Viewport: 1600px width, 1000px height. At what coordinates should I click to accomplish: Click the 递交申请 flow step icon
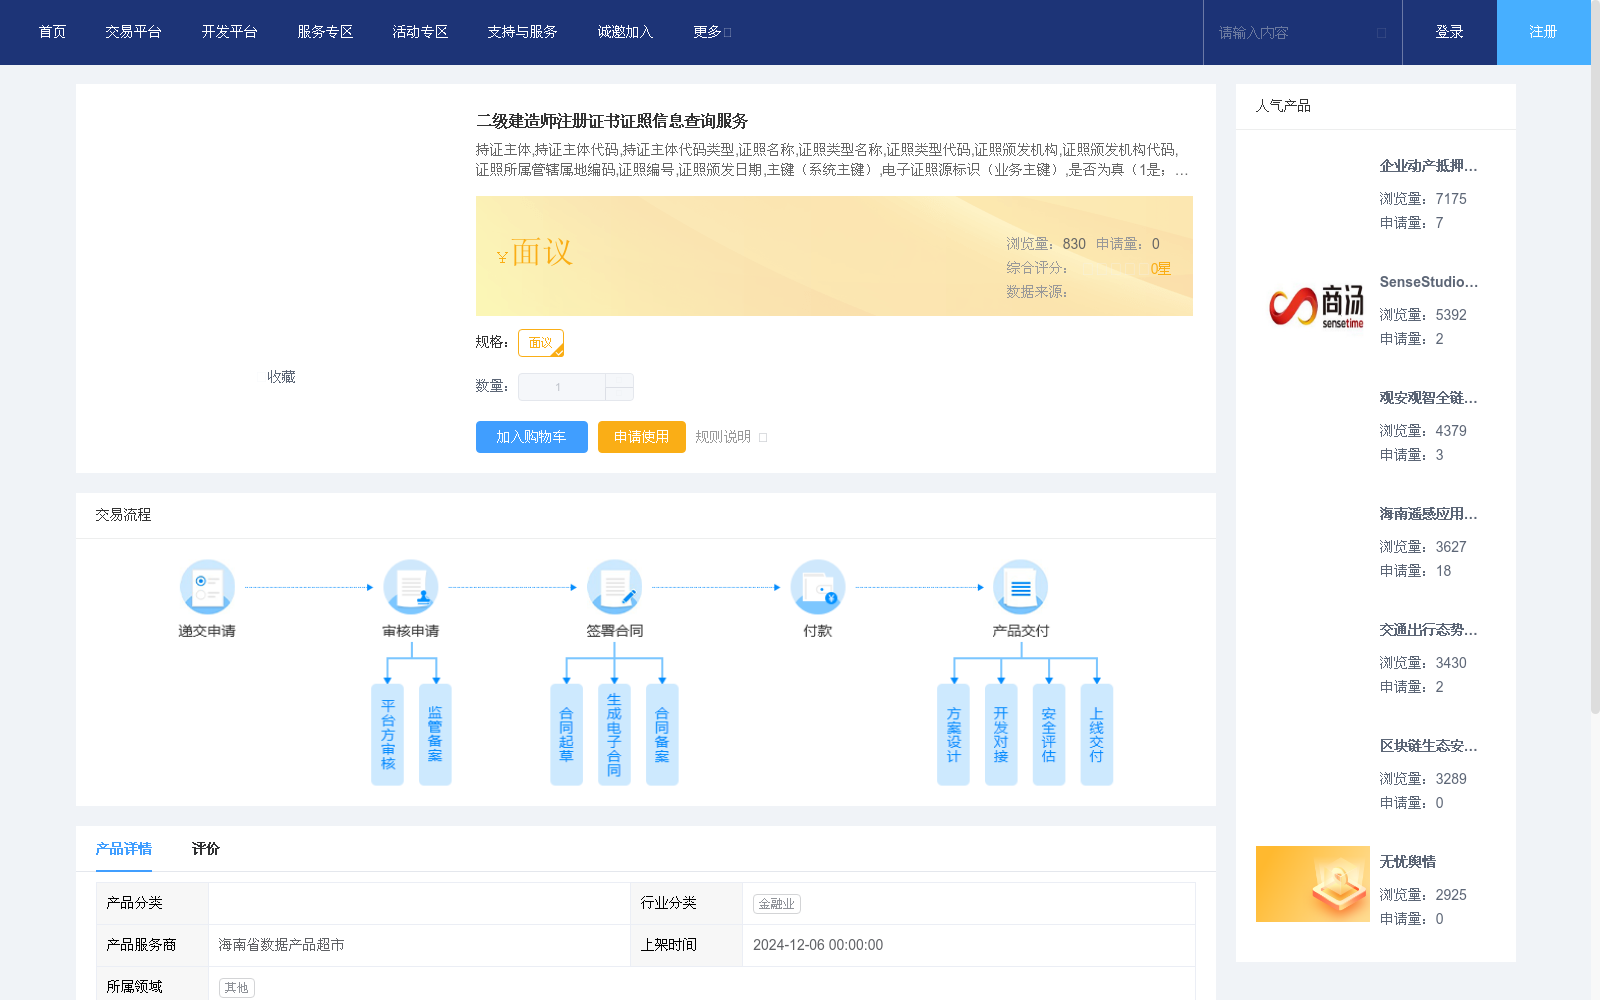point(207,587)
